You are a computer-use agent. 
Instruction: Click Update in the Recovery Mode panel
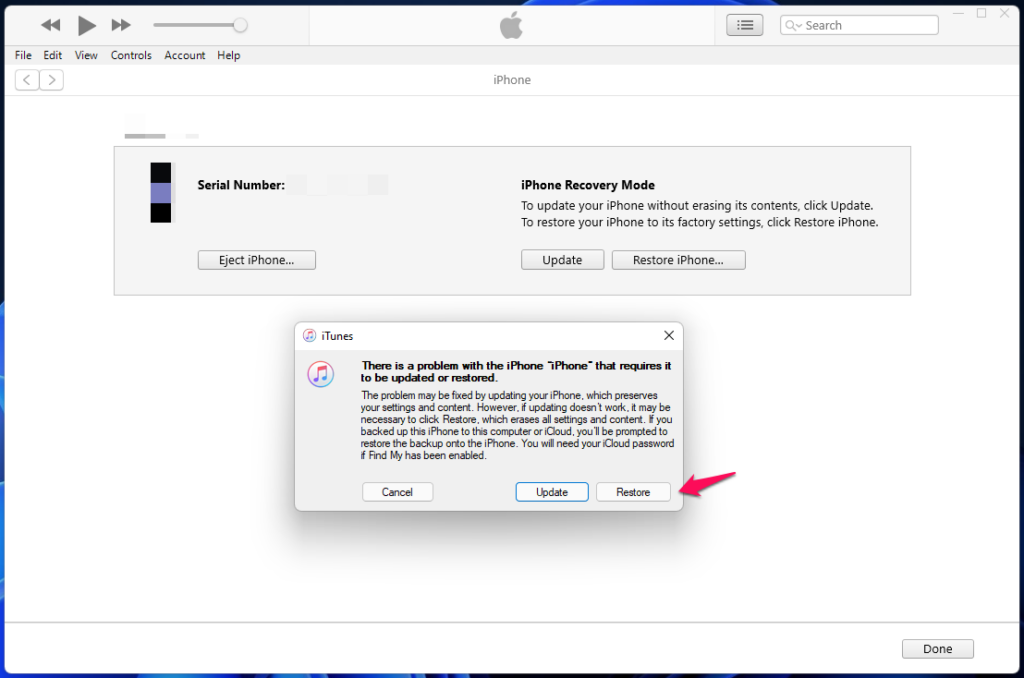coord(562,260)
